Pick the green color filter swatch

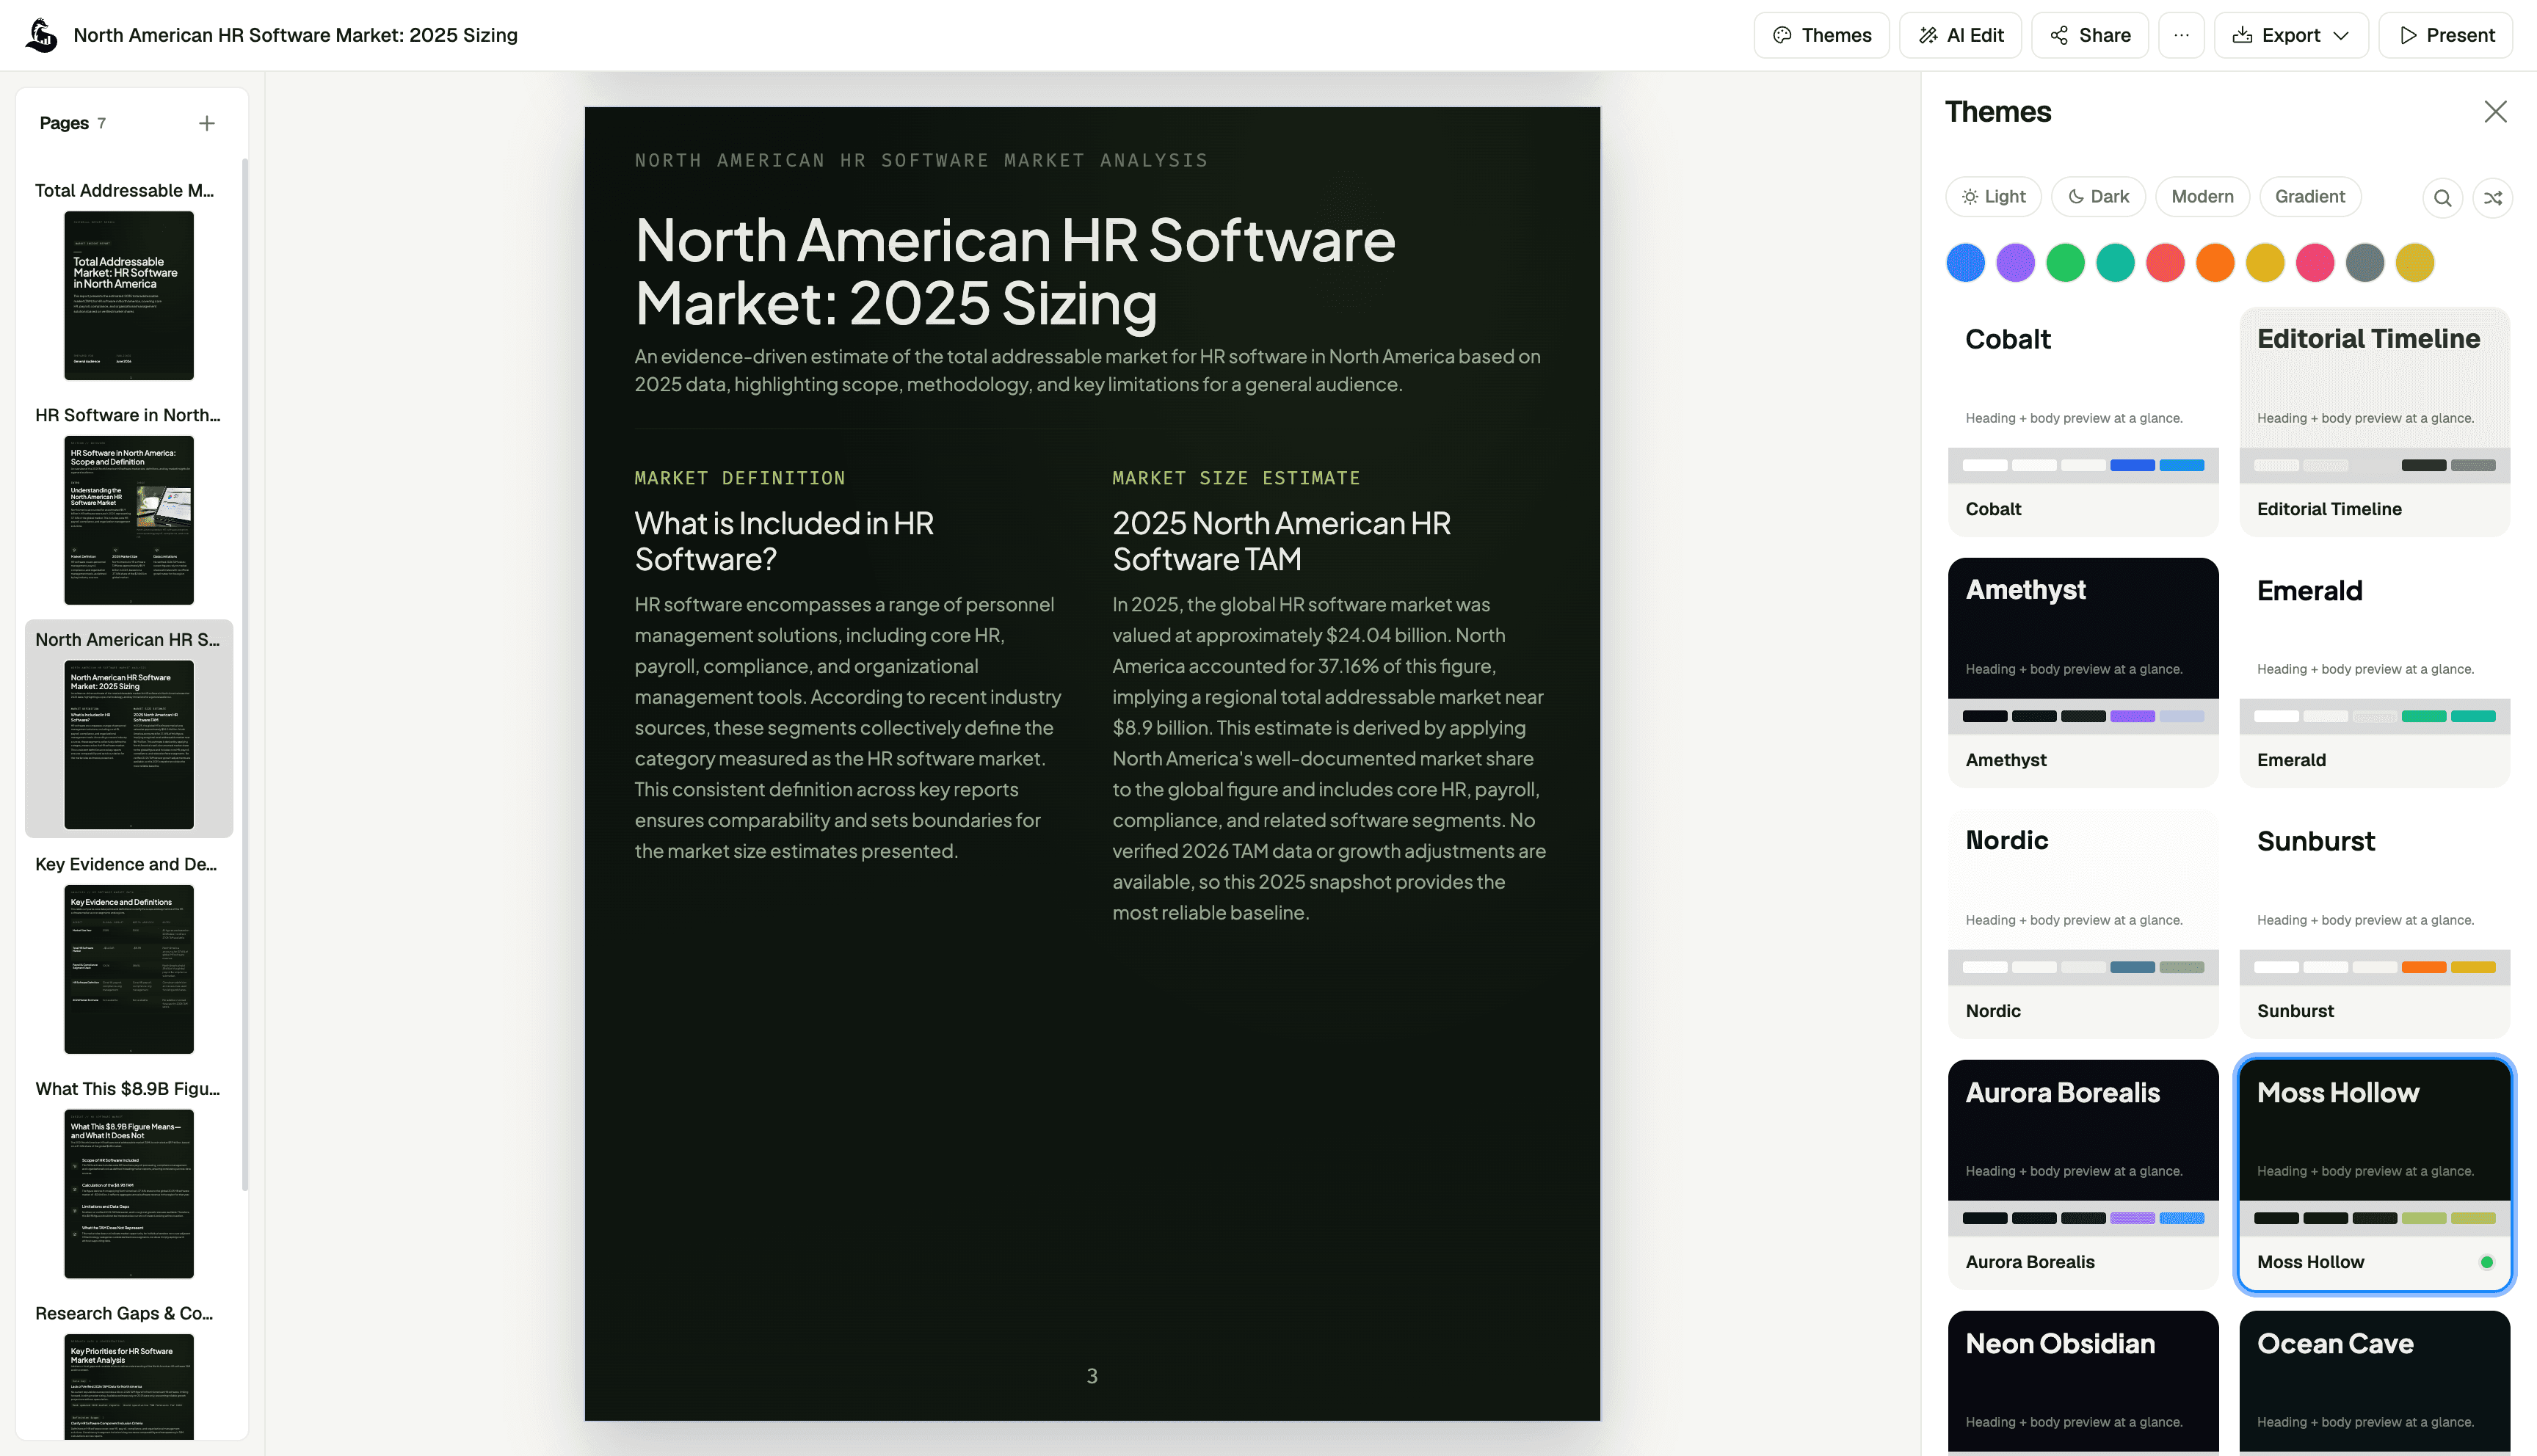[2065, 263]
